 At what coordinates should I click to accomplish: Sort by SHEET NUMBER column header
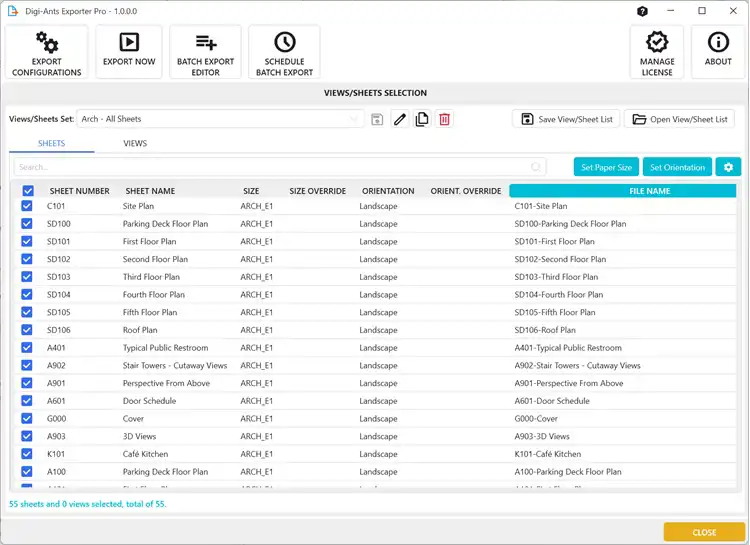coord(79,191)
